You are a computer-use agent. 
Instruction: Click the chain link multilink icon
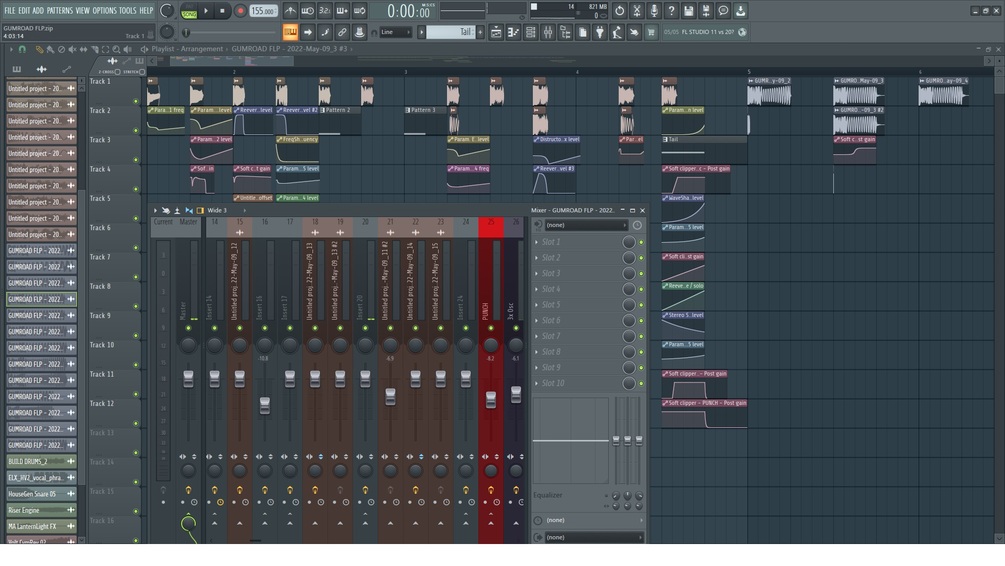(342, 32)
